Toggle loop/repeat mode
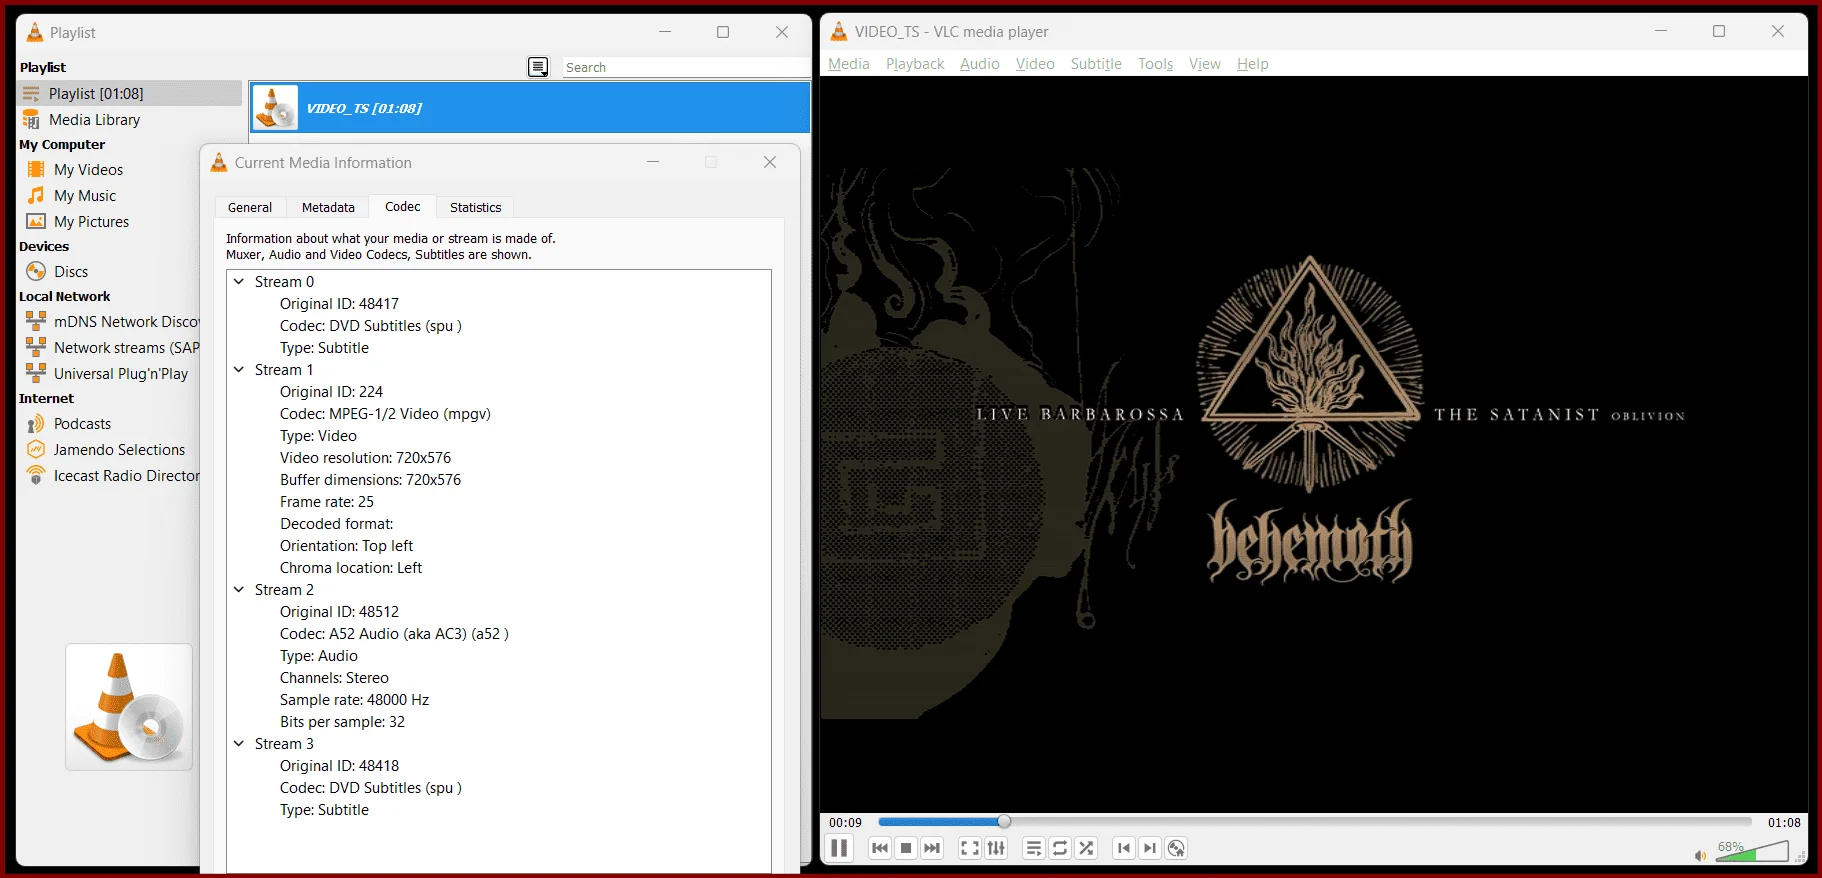The image size is (1822, 878). (1060, 848)
